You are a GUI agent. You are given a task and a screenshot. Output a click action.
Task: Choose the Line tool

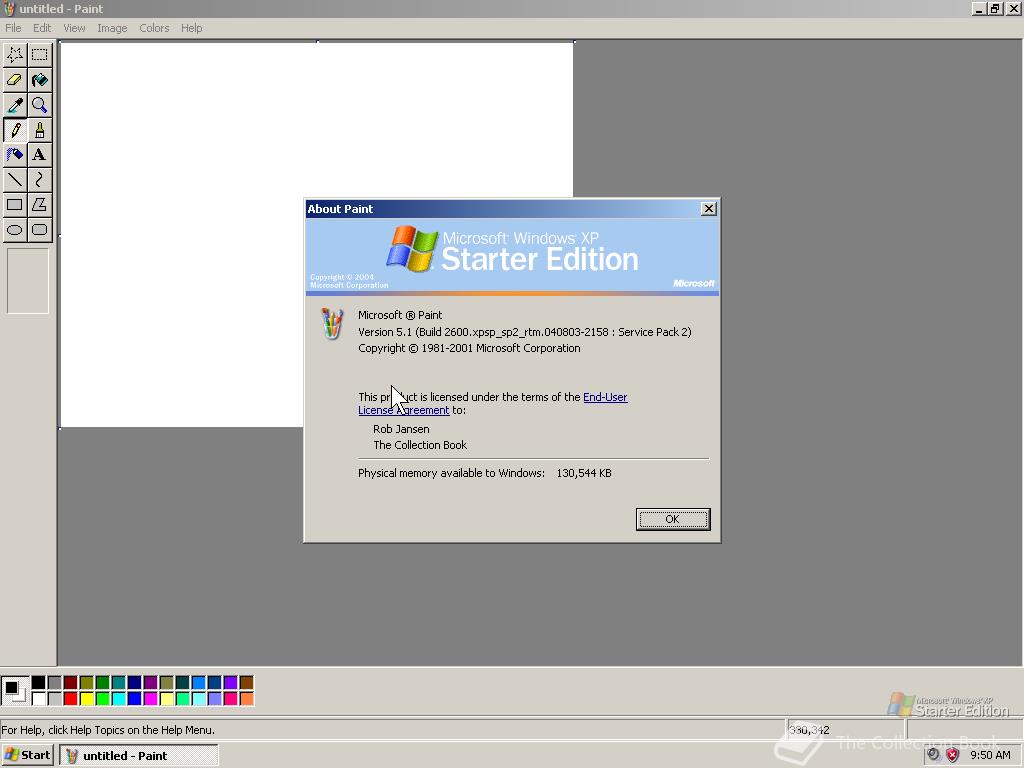(x=15, y=180)
